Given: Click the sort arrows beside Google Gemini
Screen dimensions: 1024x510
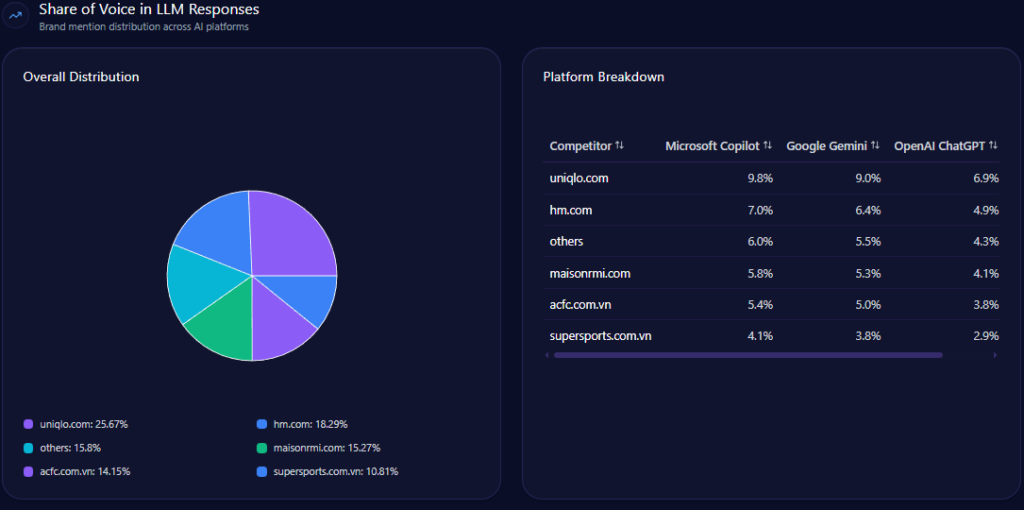Looking at the screenshot, I should [876, 146].
